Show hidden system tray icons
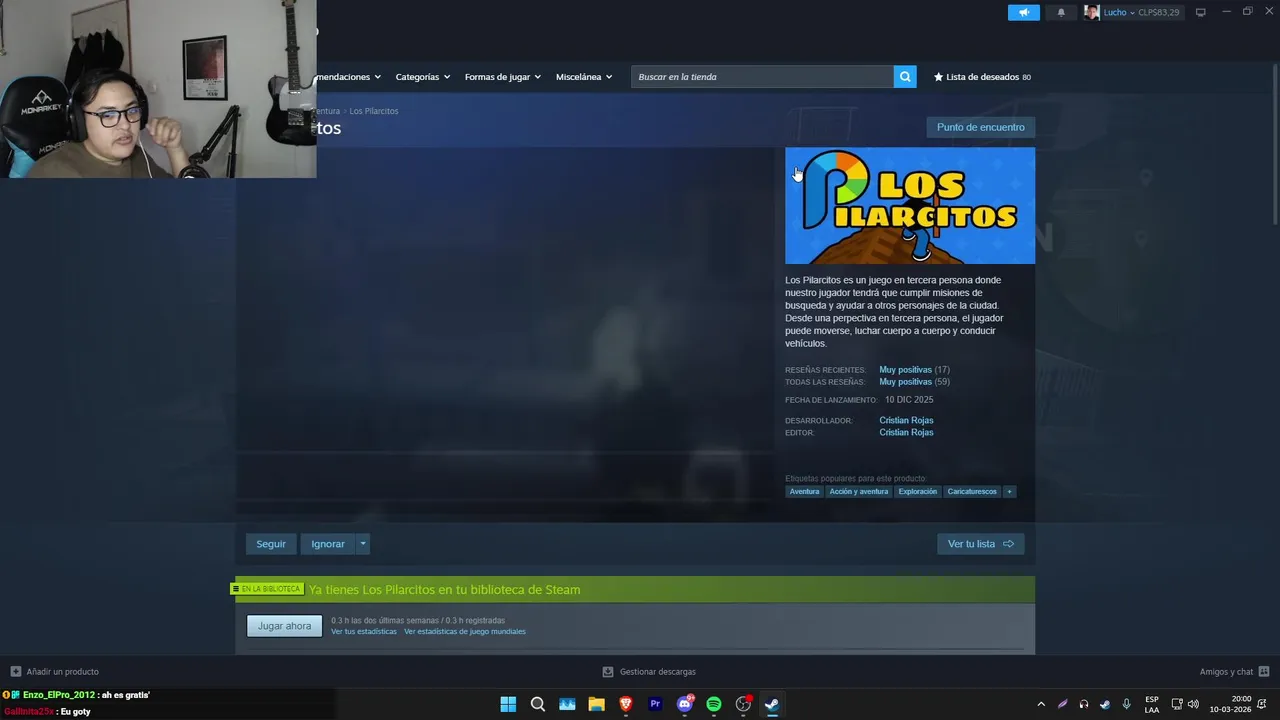Viewport: 1280px width, 720px height. coord(1041,704)
